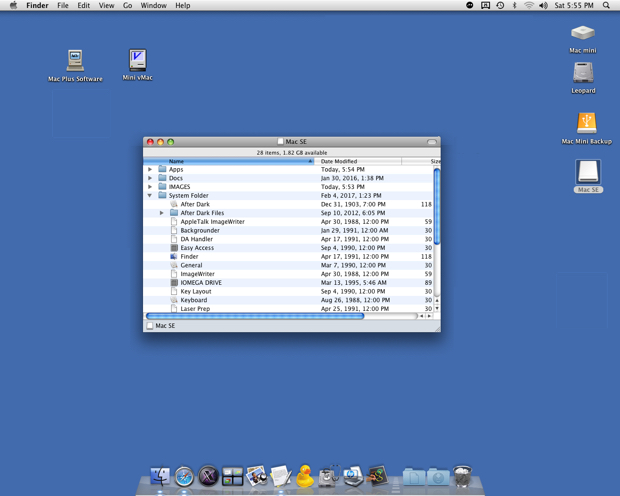
Task: Select the After Dark file row
Action: [x=288, y=204]
